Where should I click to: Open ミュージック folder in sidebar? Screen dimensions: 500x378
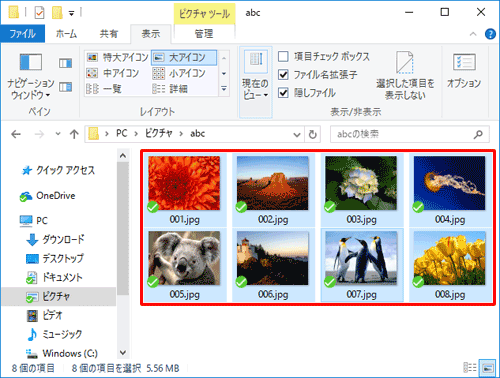54,334
